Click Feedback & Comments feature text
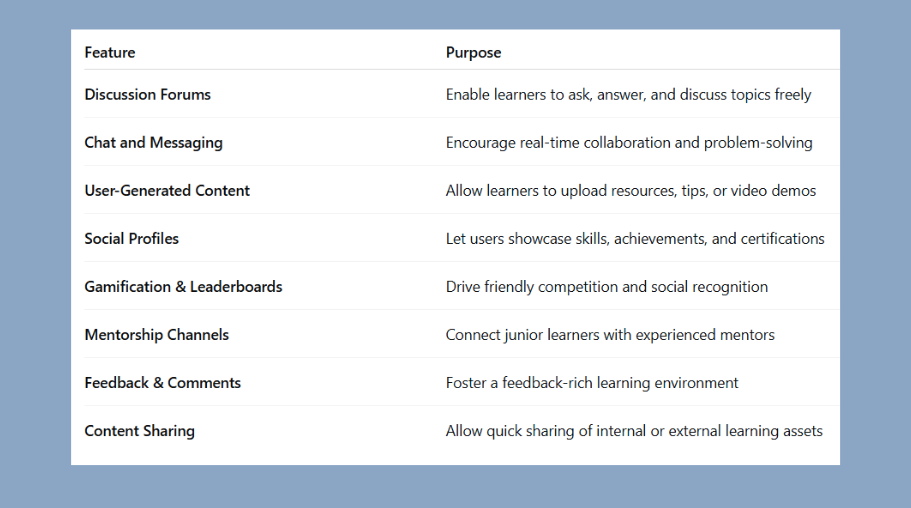Image resolution: width=911 pixels, height=508 pixels. tap(163, 382)
